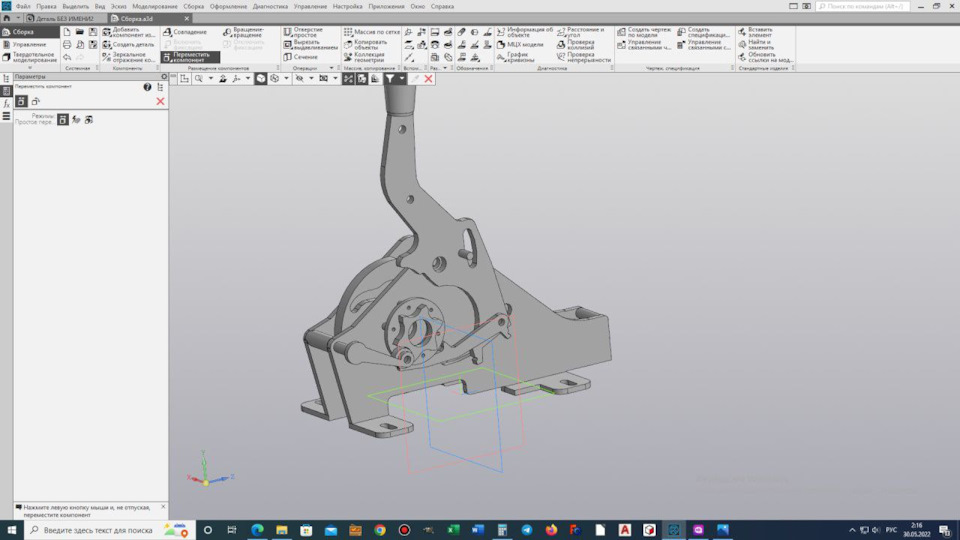Click Обновить ссылки на модели
Viewport: 960px width, 540px height.
coord(765,57)
